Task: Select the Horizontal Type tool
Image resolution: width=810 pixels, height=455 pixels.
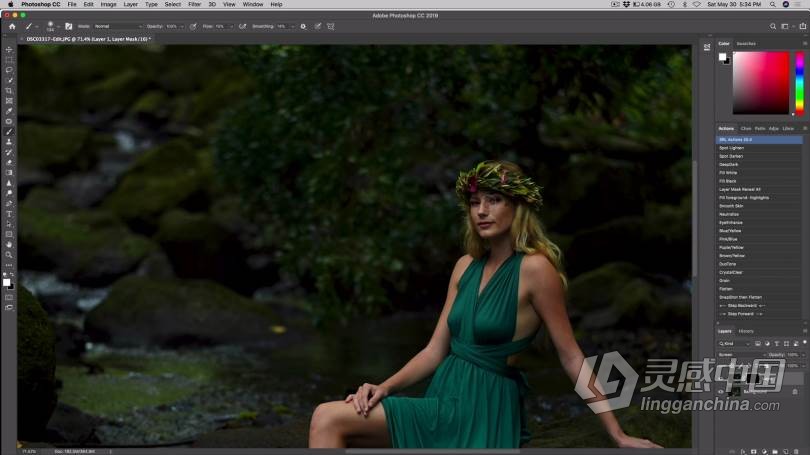Action: coord(9,214)
